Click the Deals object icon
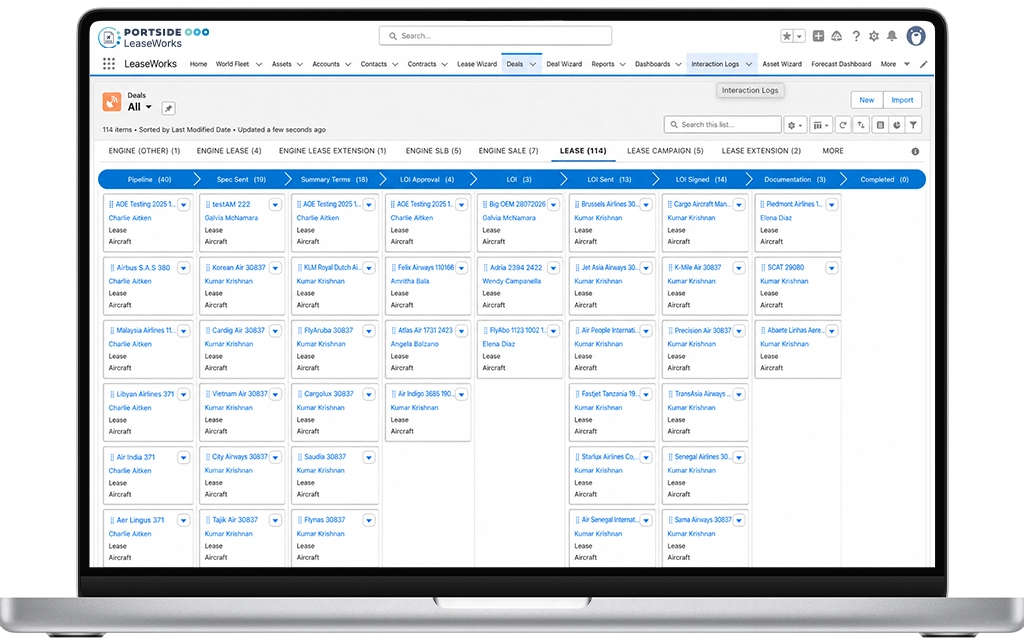 point(112,101)
